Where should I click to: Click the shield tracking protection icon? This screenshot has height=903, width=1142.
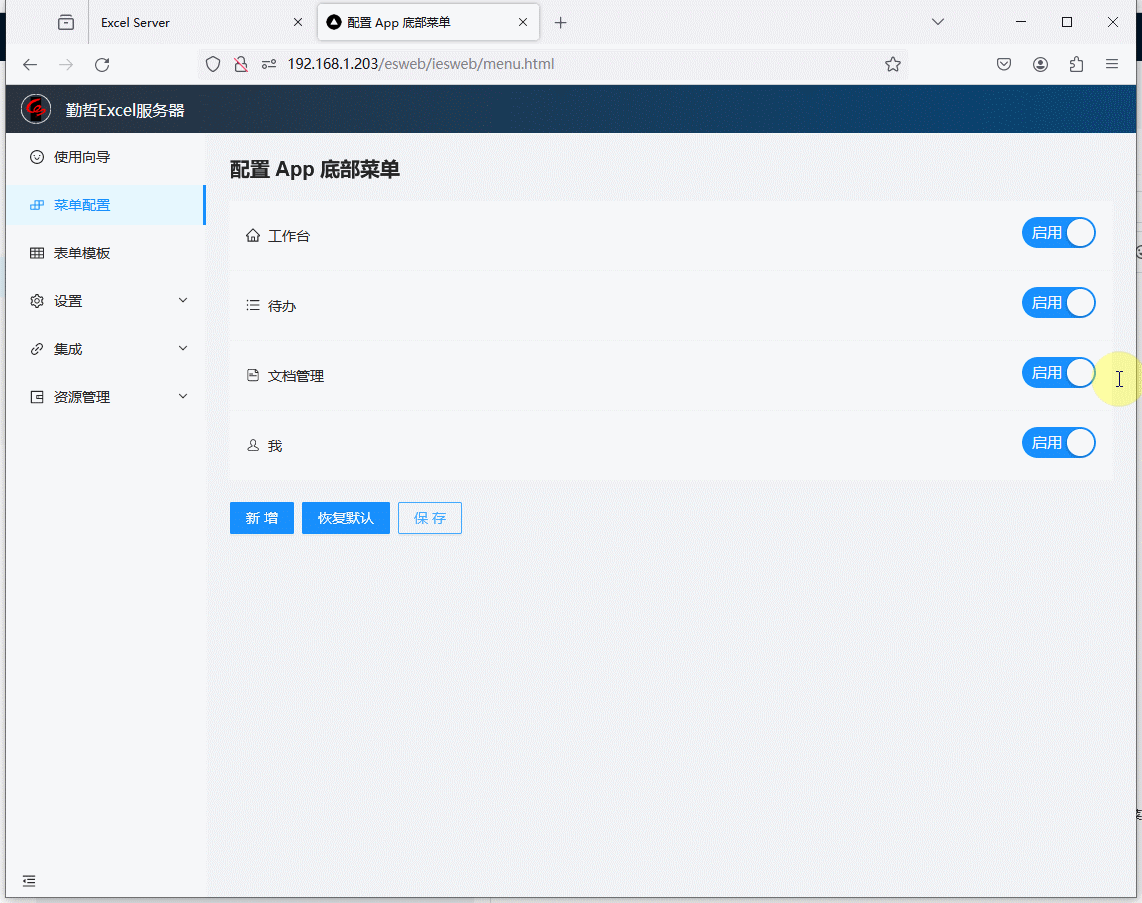(x=212, y=64)
